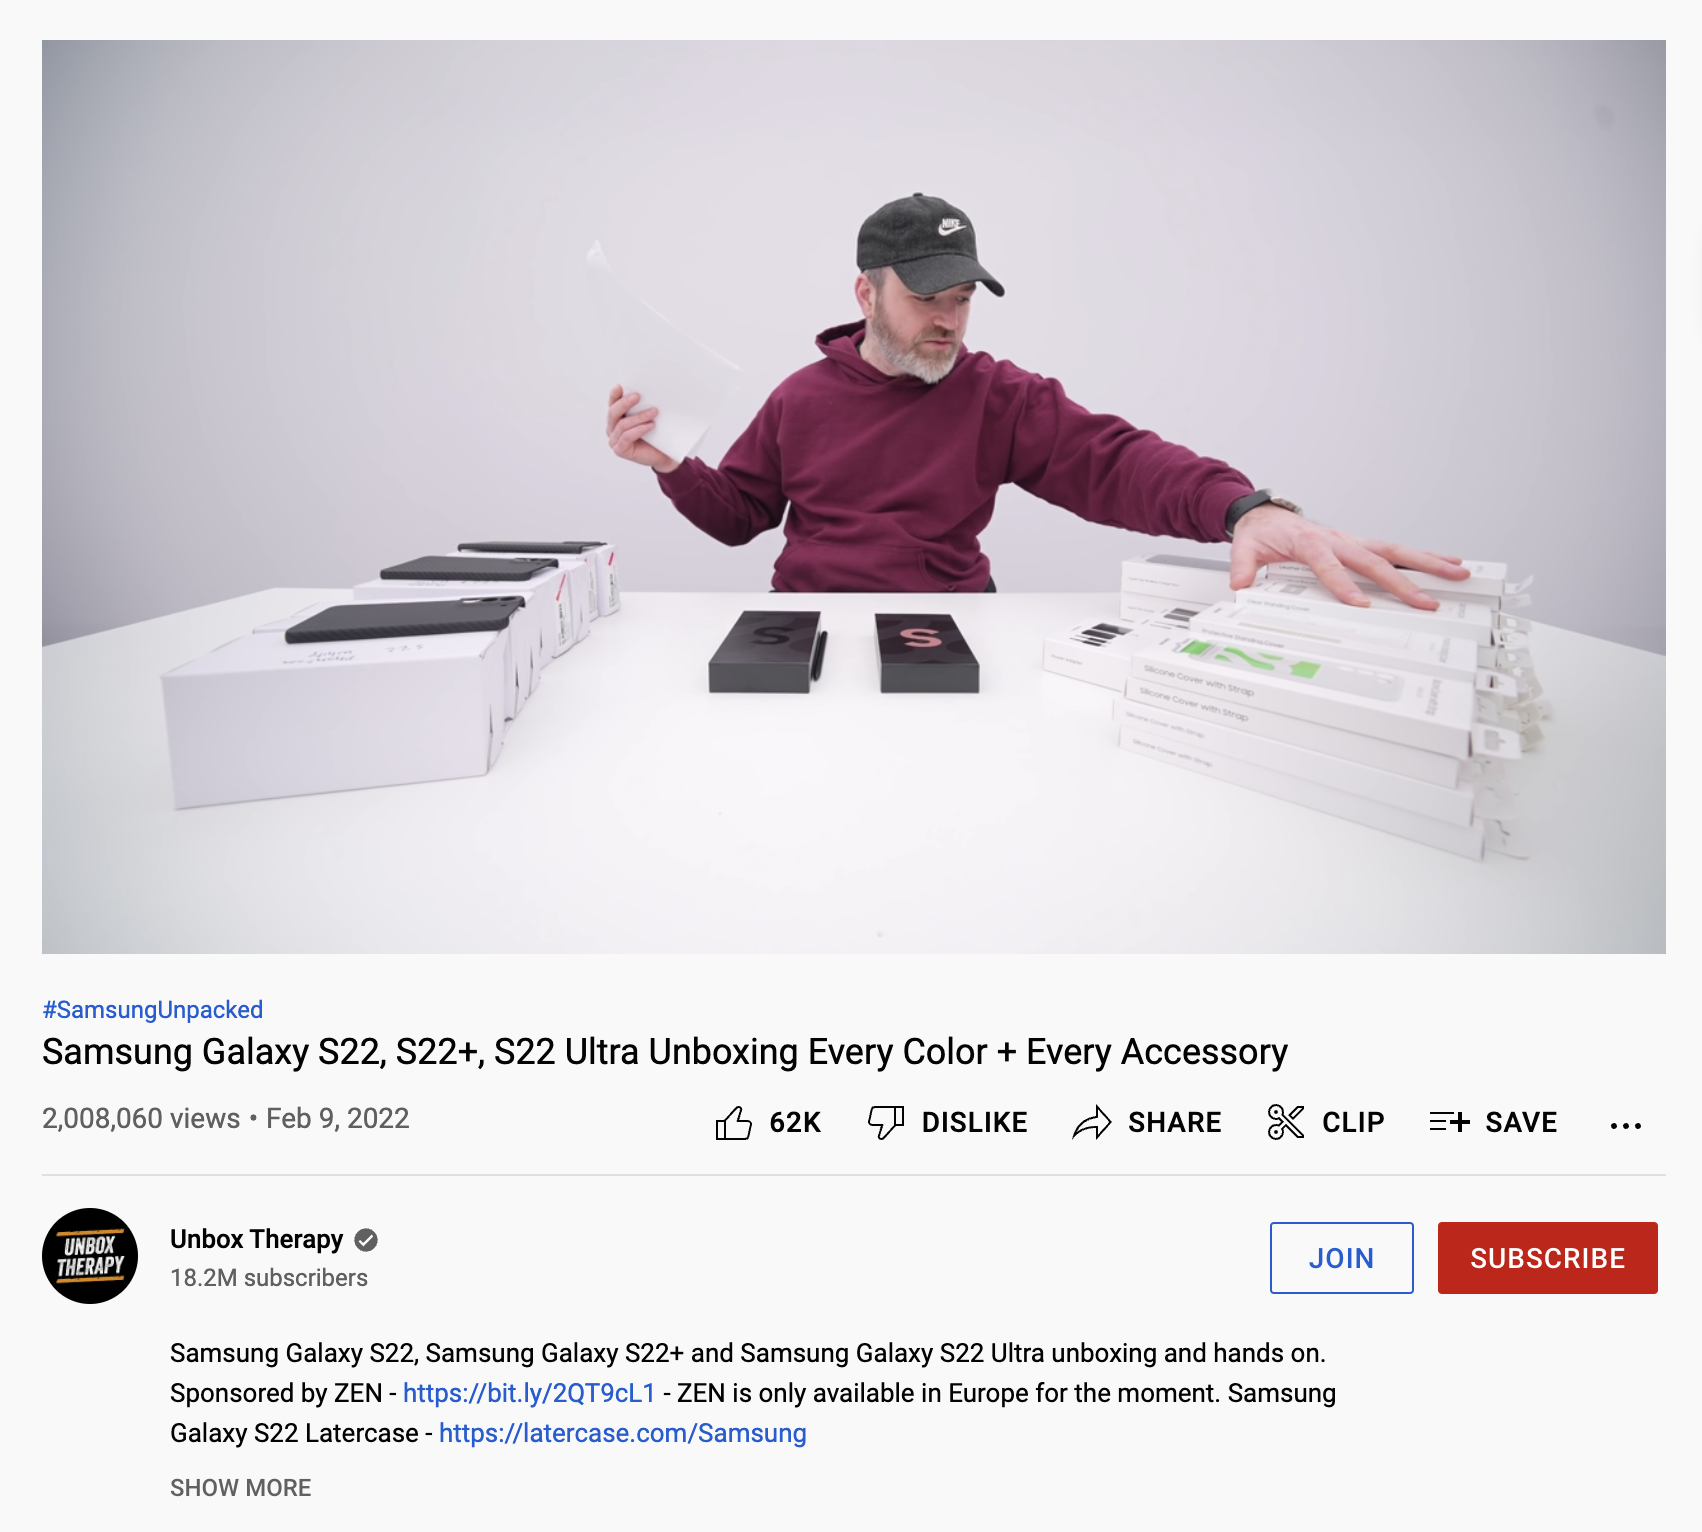Click the SHARE text label

tap(1175, 1123)
